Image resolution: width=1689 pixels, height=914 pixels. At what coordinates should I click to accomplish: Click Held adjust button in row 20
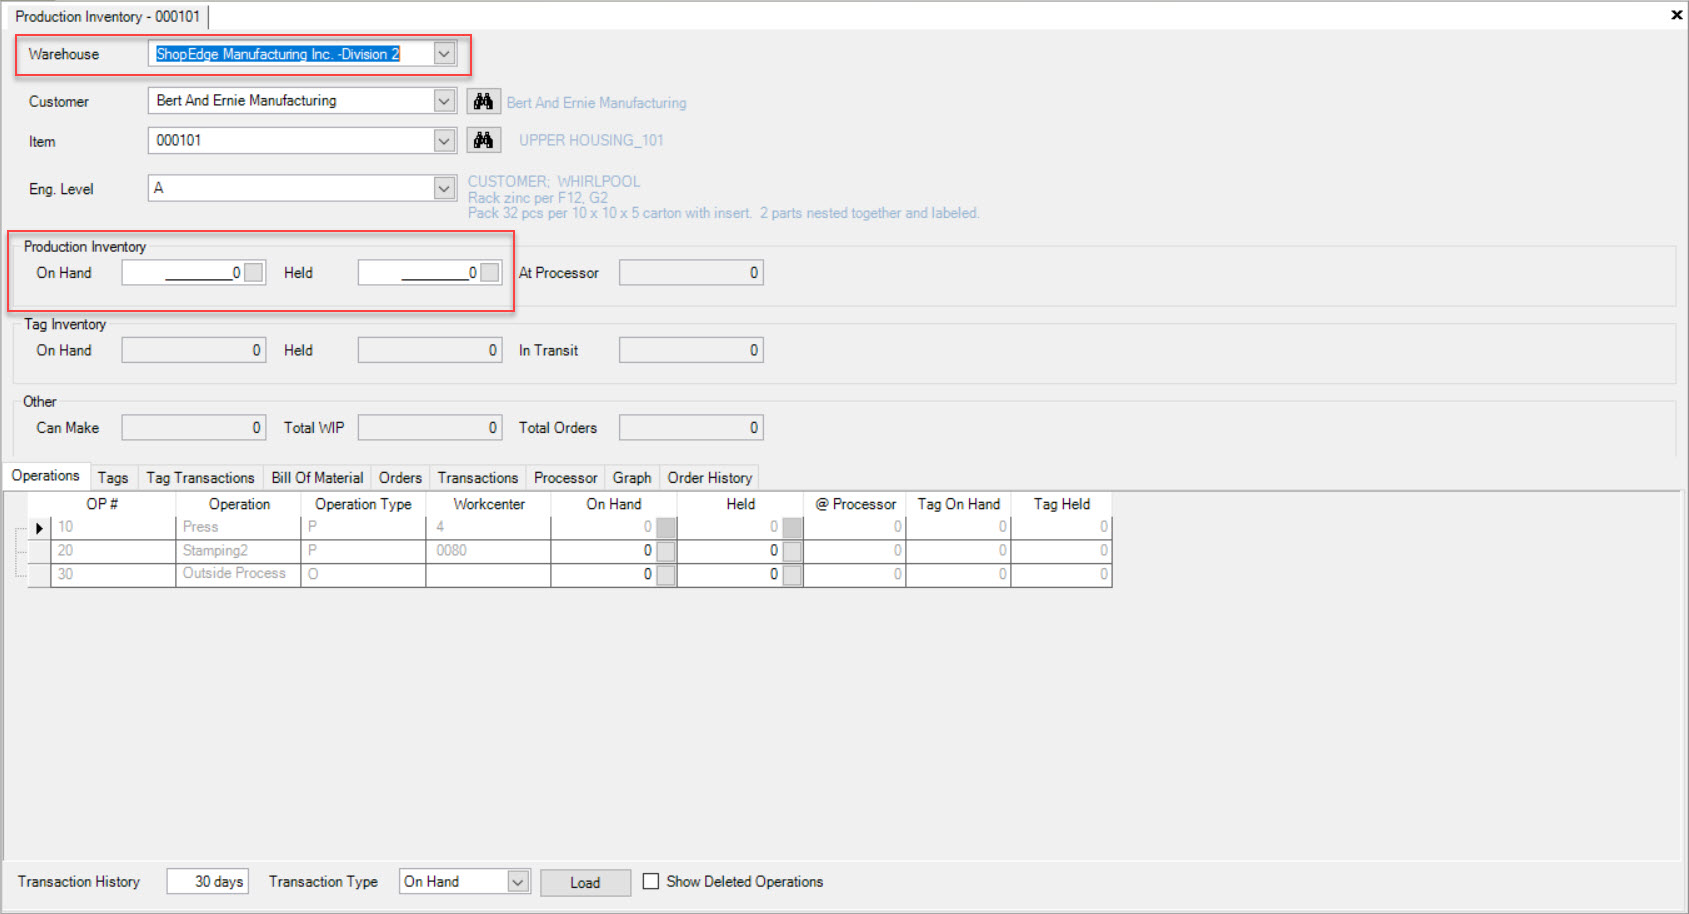792,550
